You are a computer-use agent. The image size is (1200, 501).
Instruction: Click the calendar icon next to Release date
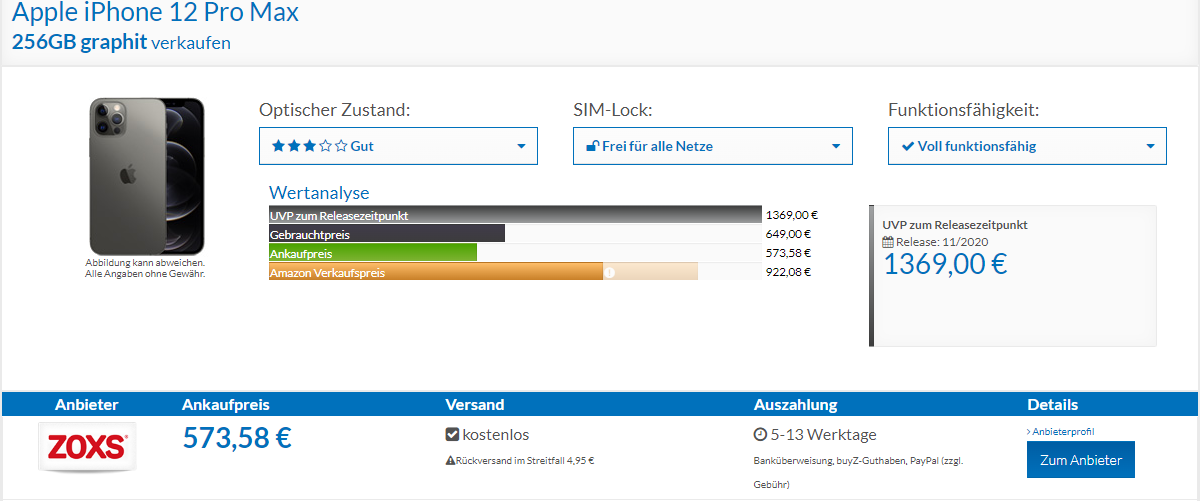pyautogui.click(x=887, y=242)
